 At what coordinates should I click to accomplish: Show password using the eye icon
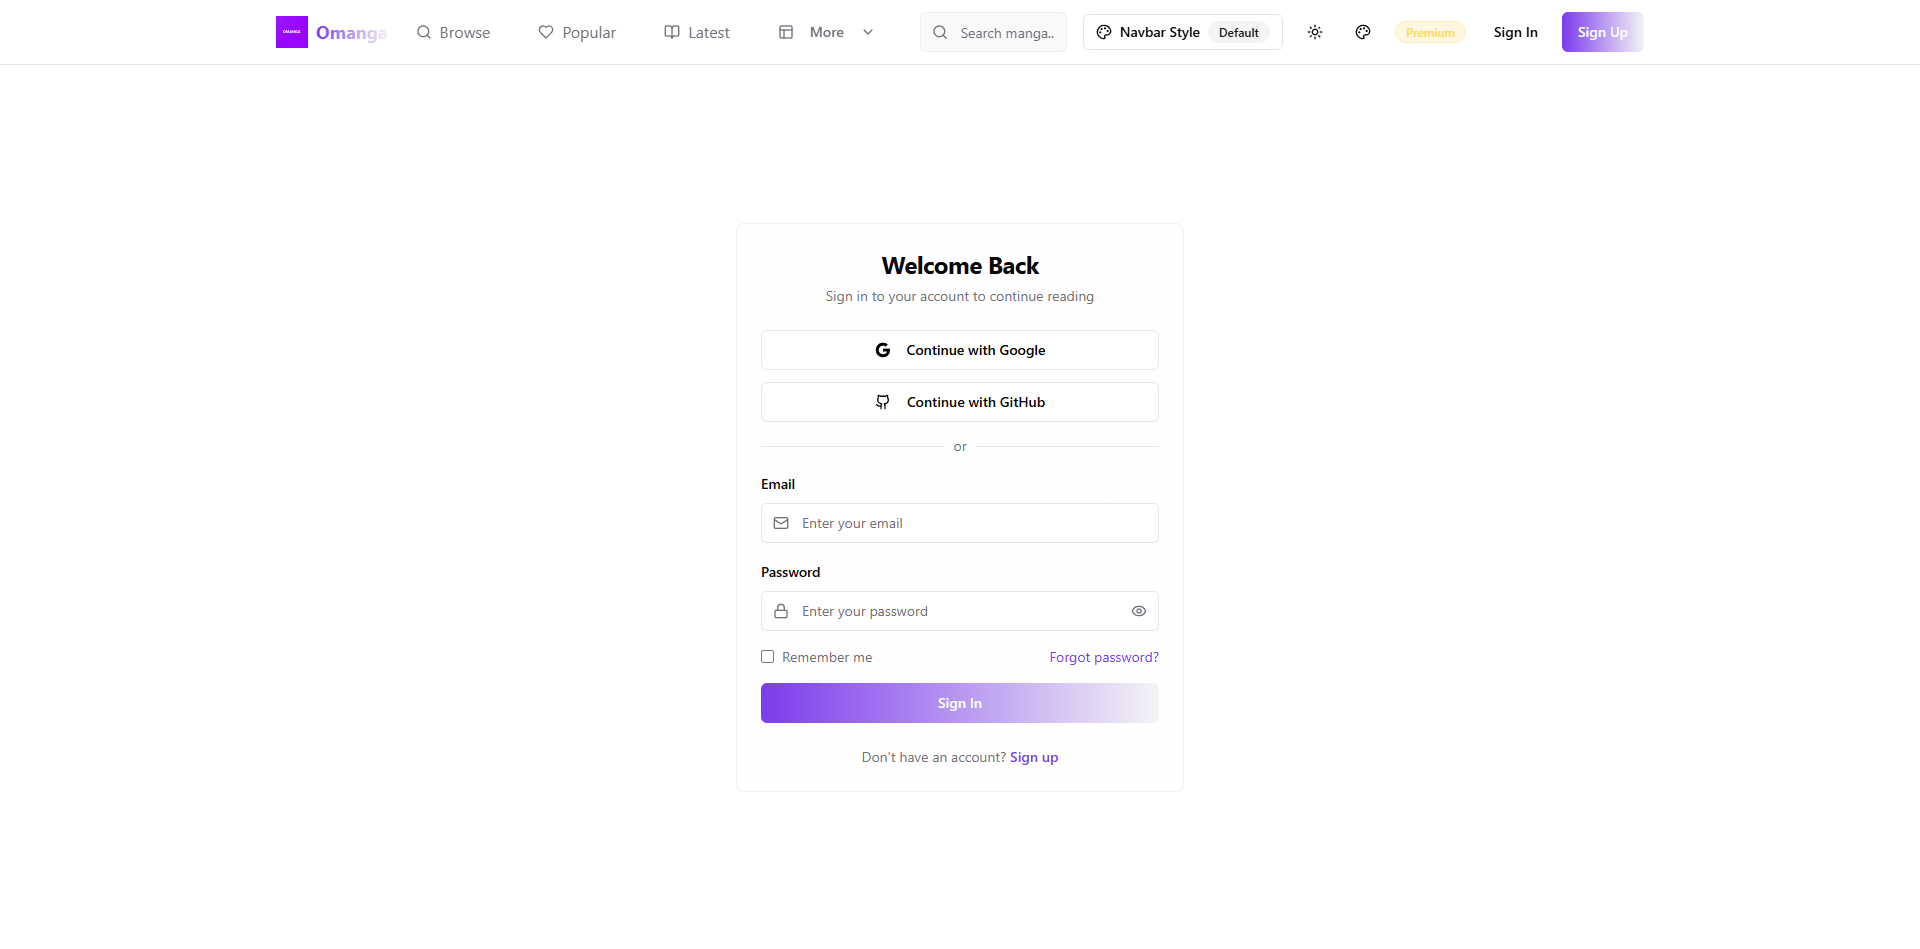pos(1138,611)
